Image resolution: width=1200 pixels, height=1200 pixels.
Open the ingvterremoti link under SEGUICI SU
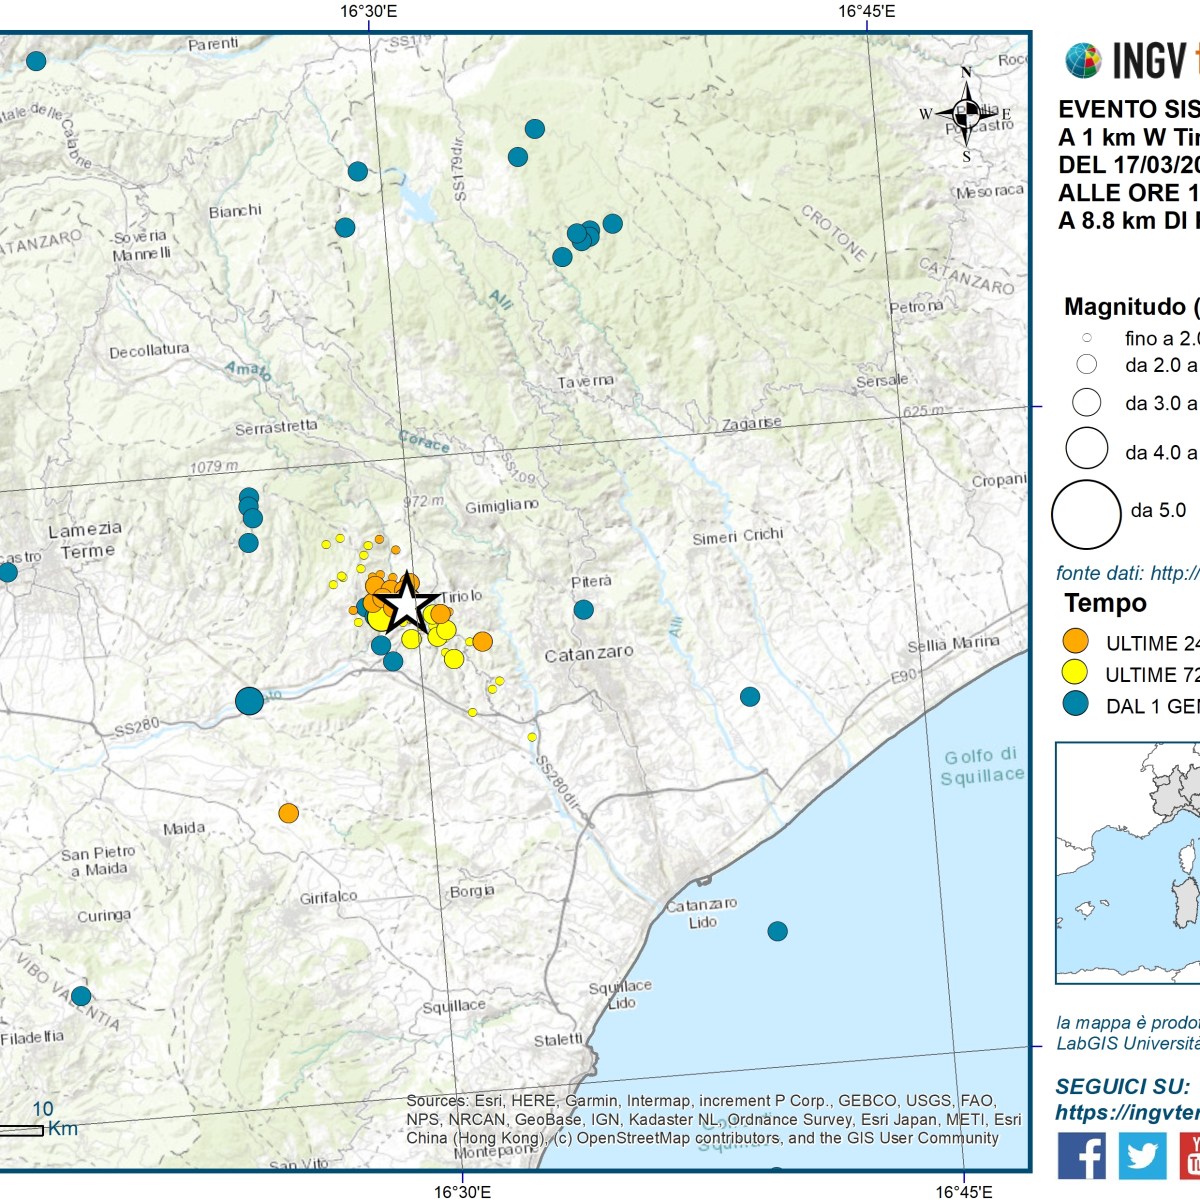pyautogui.click(x=1127, y=1113)
